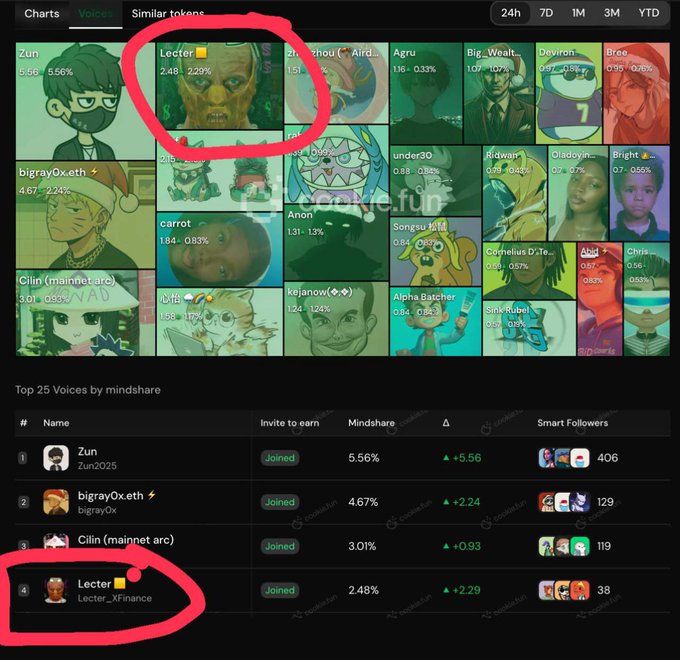Open the under30 treemap tile

click(435, 180)
